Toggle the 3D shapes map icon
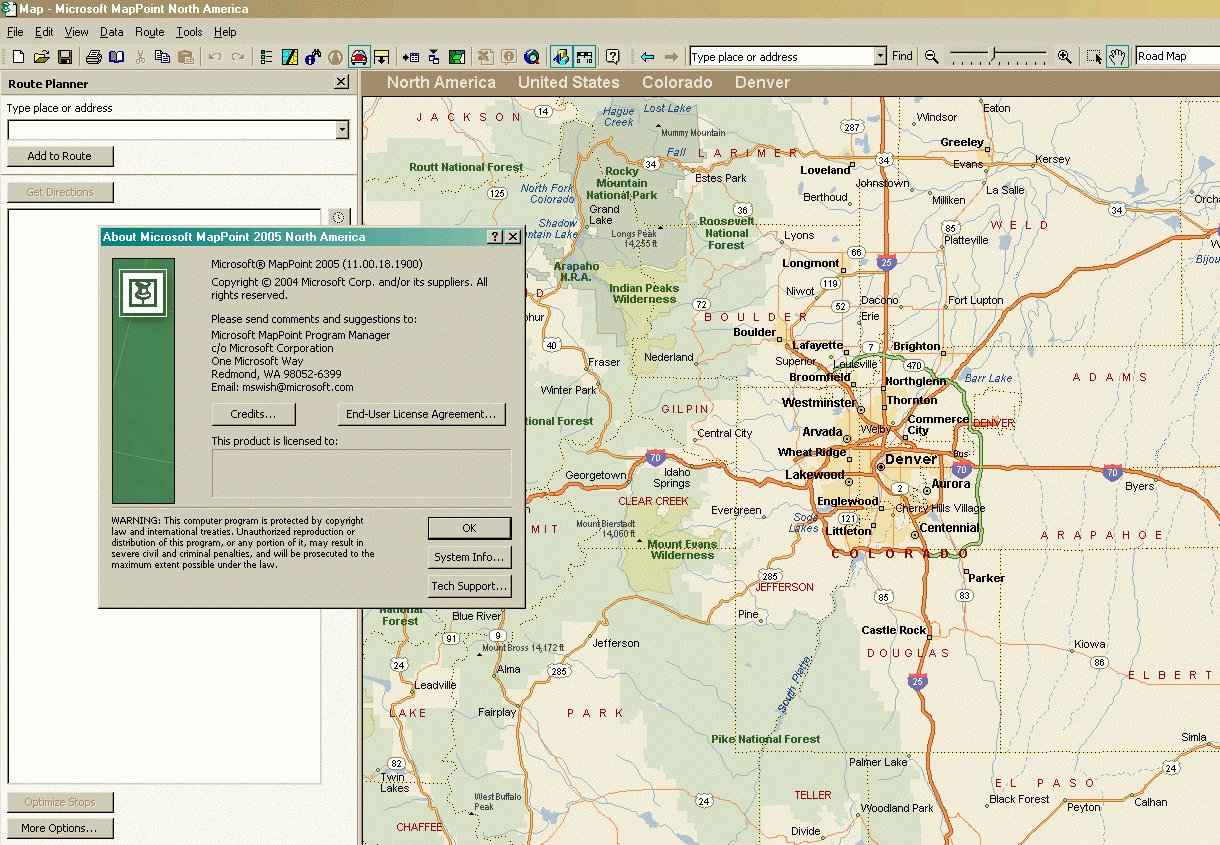 [x=561, y=57]
